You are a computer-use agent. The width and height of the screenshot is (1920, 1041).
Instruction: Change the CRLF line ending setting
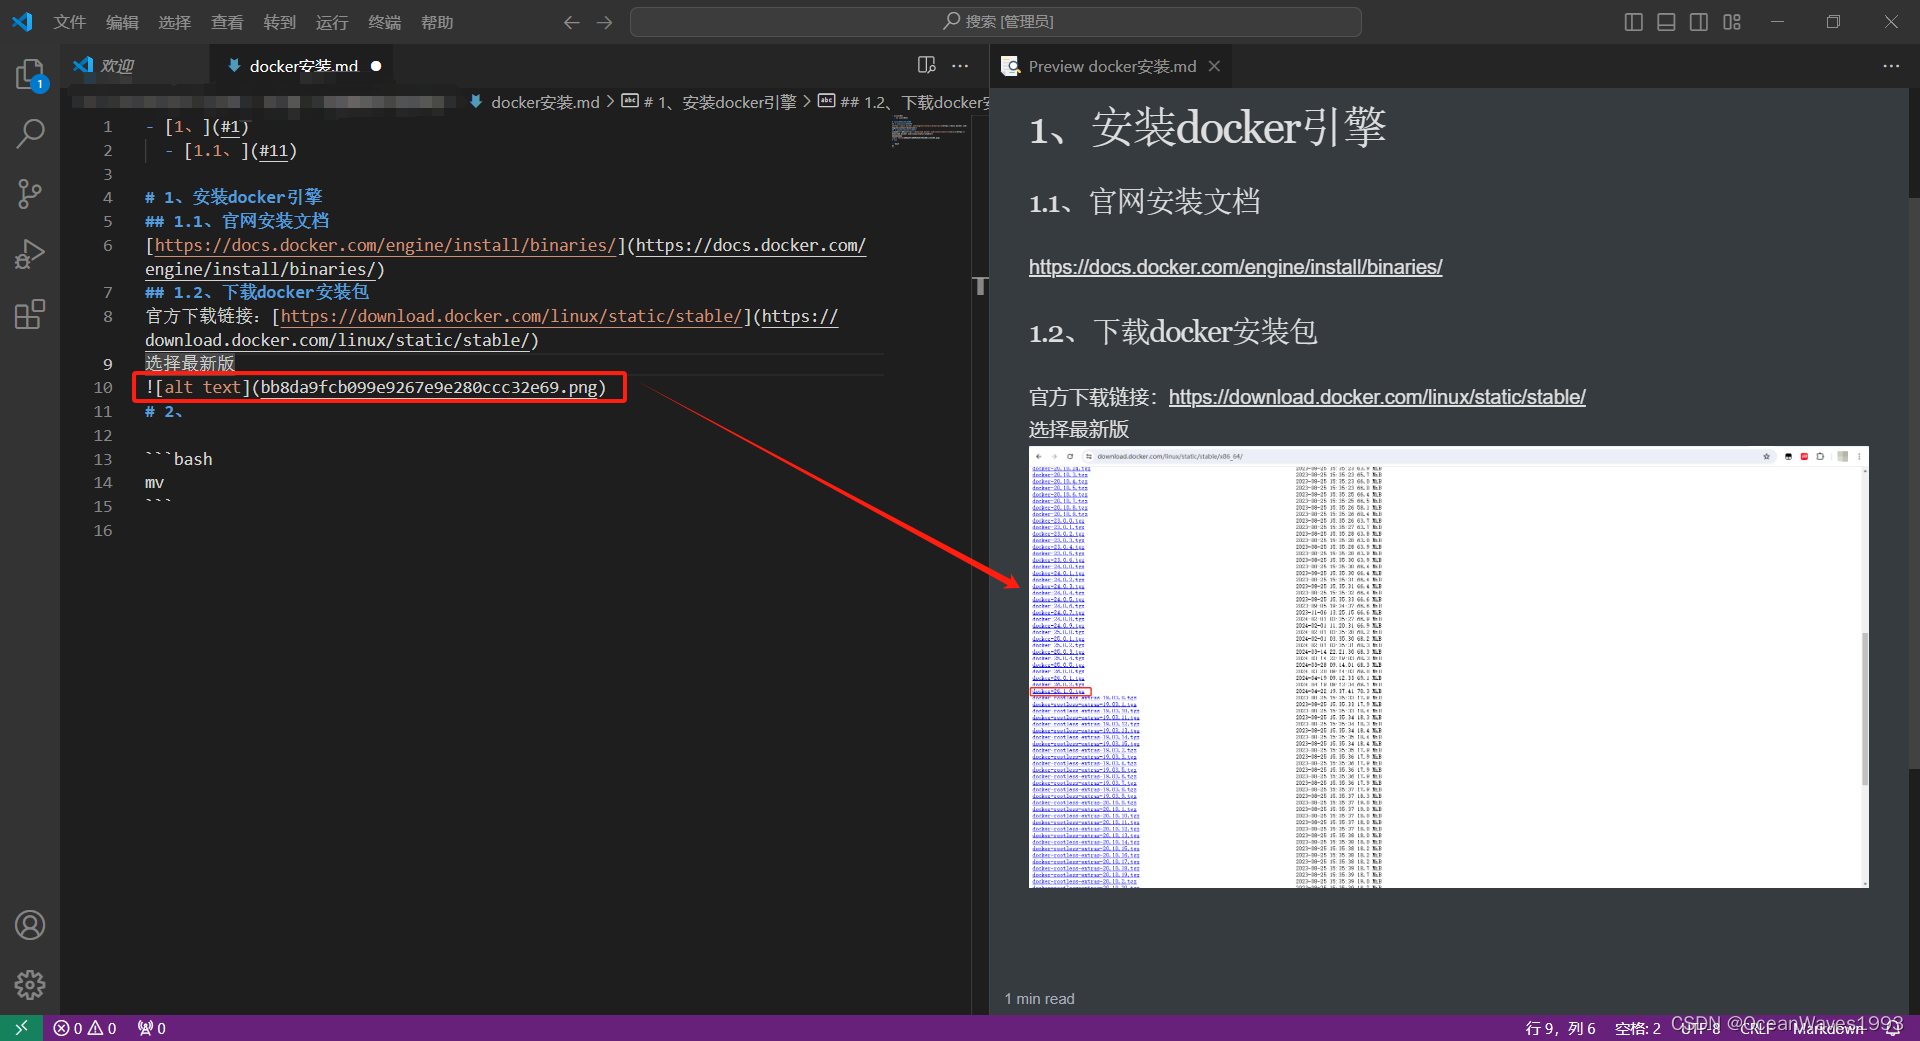1757,1028
